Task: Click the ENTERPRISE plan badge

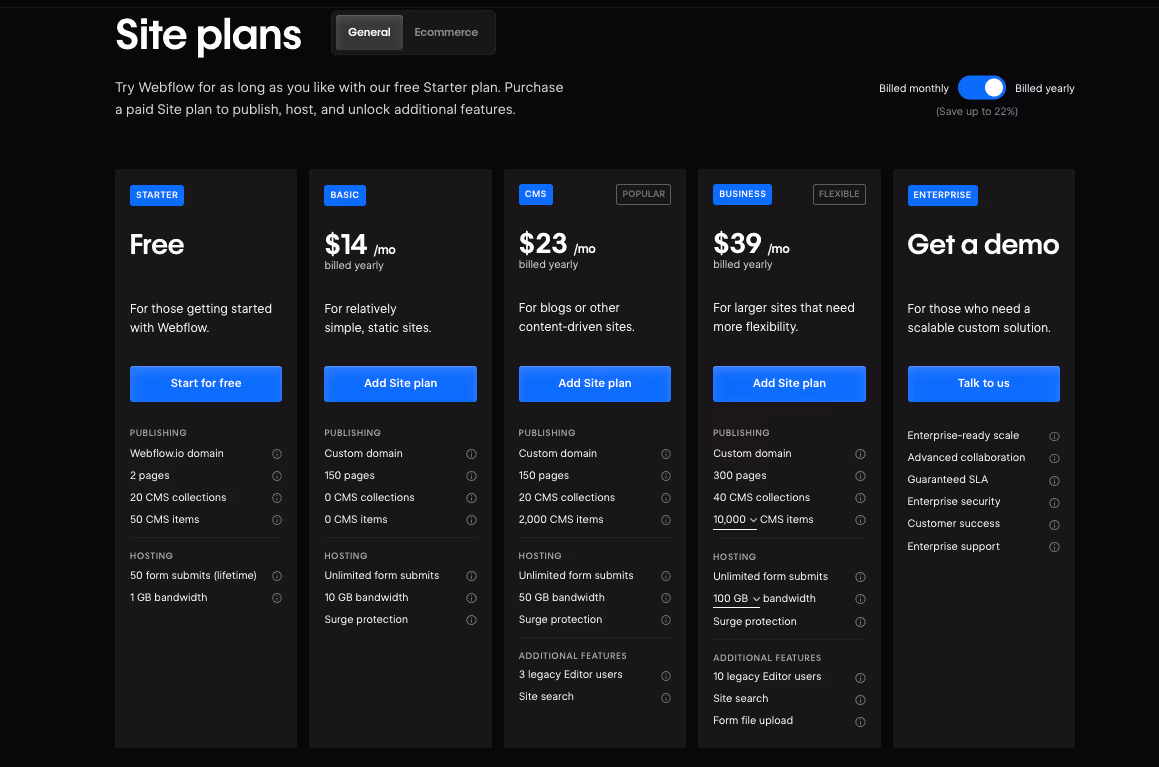Action: coord(942,195)
